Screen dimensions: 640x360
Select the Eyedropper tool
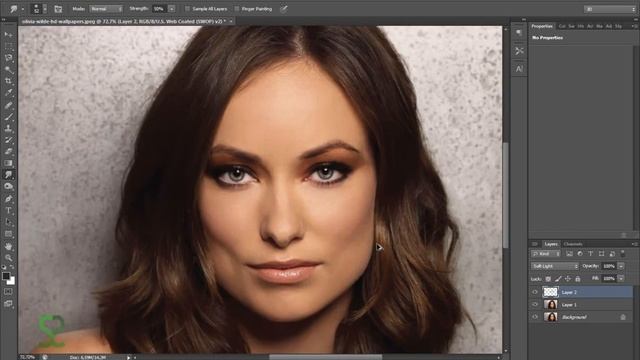pos(8,93)
